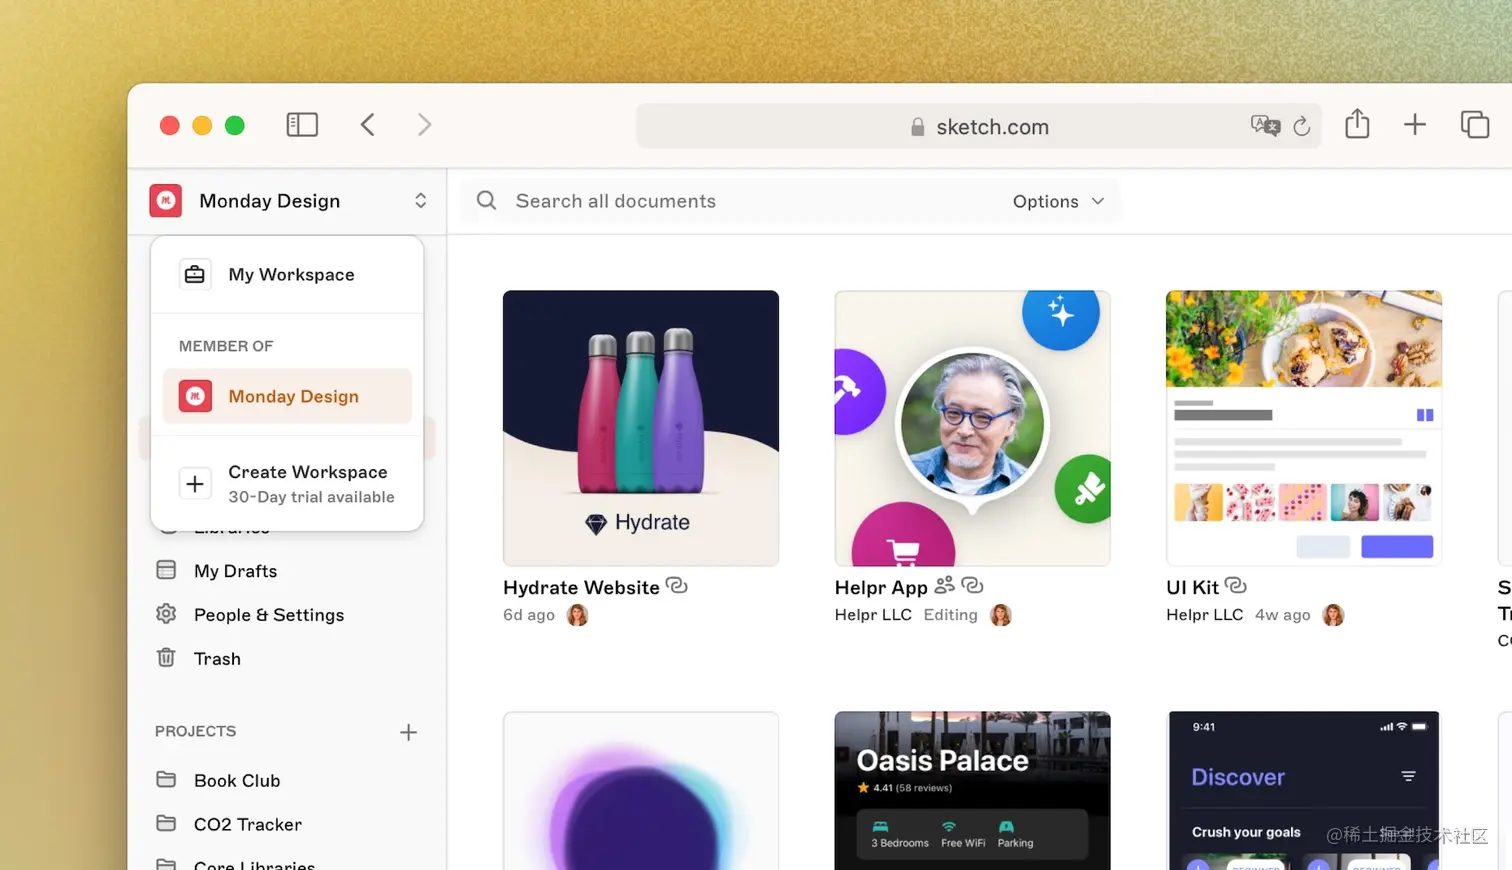The image size is (1512, 870).
Task: Click the magnifier search icon
Action: [487, 201]
